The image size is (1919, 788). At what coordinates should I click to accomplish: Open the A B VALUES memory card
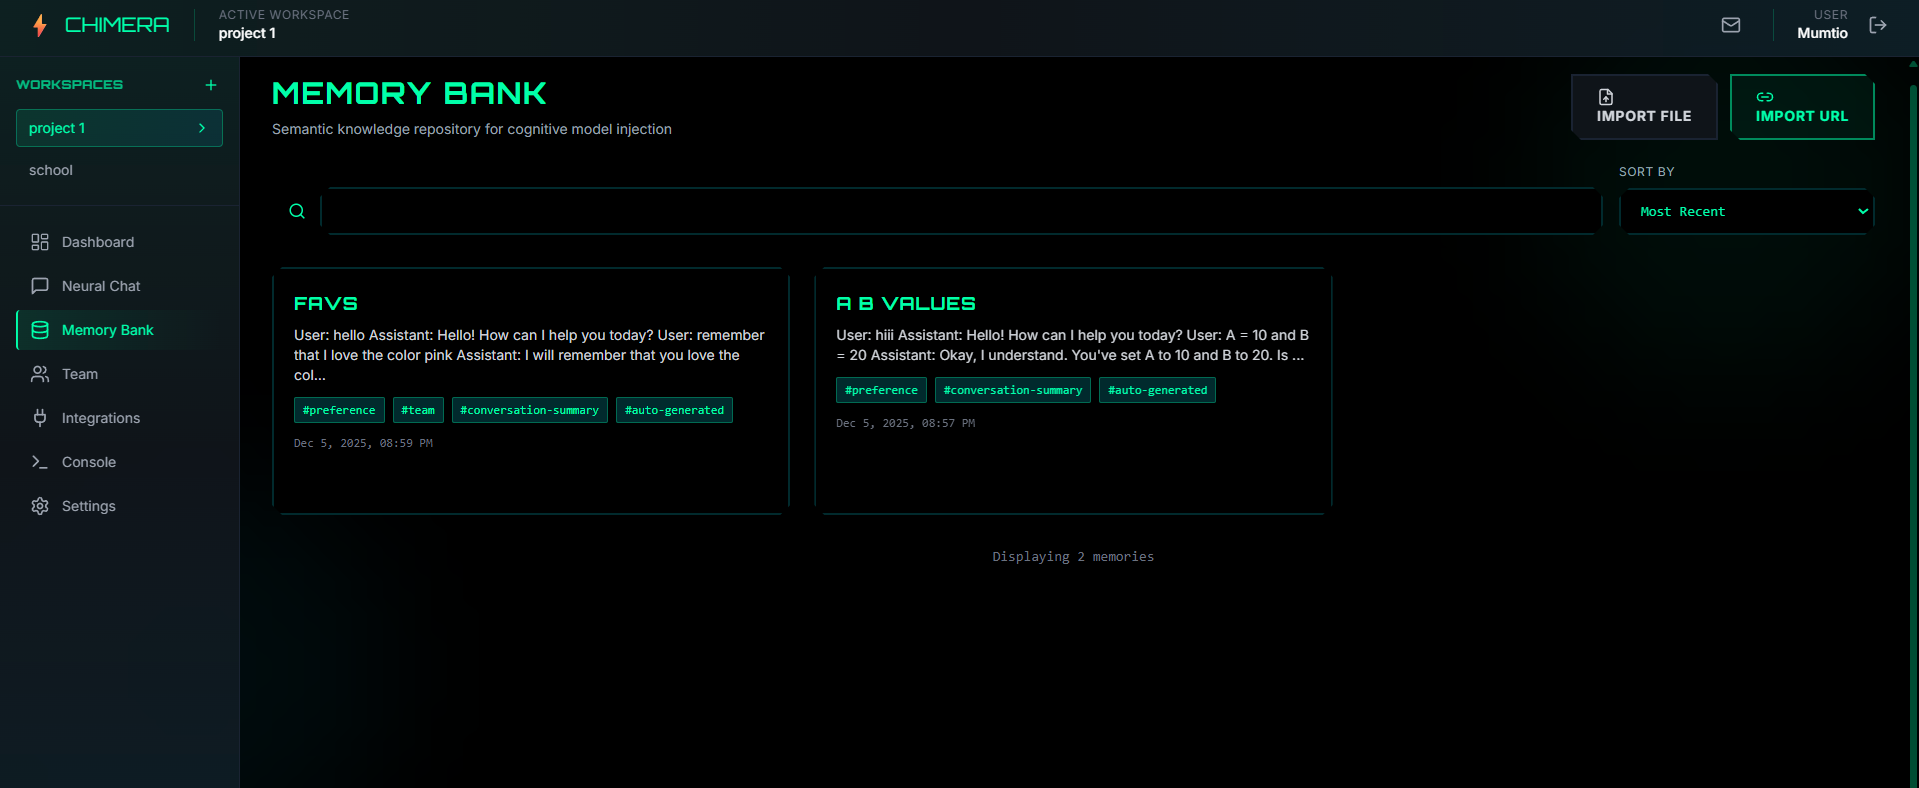coord(1073,391)
